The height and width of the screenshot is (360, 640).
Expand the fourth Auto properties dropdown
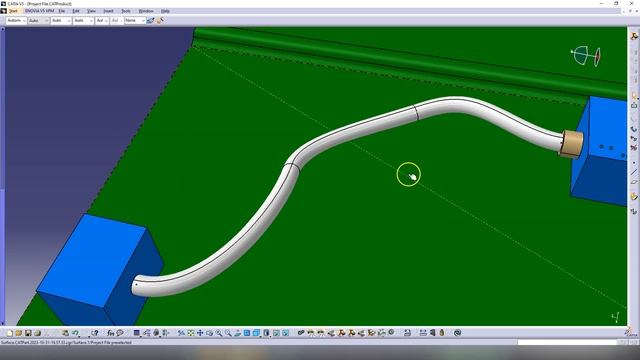(x=83, y=20)
